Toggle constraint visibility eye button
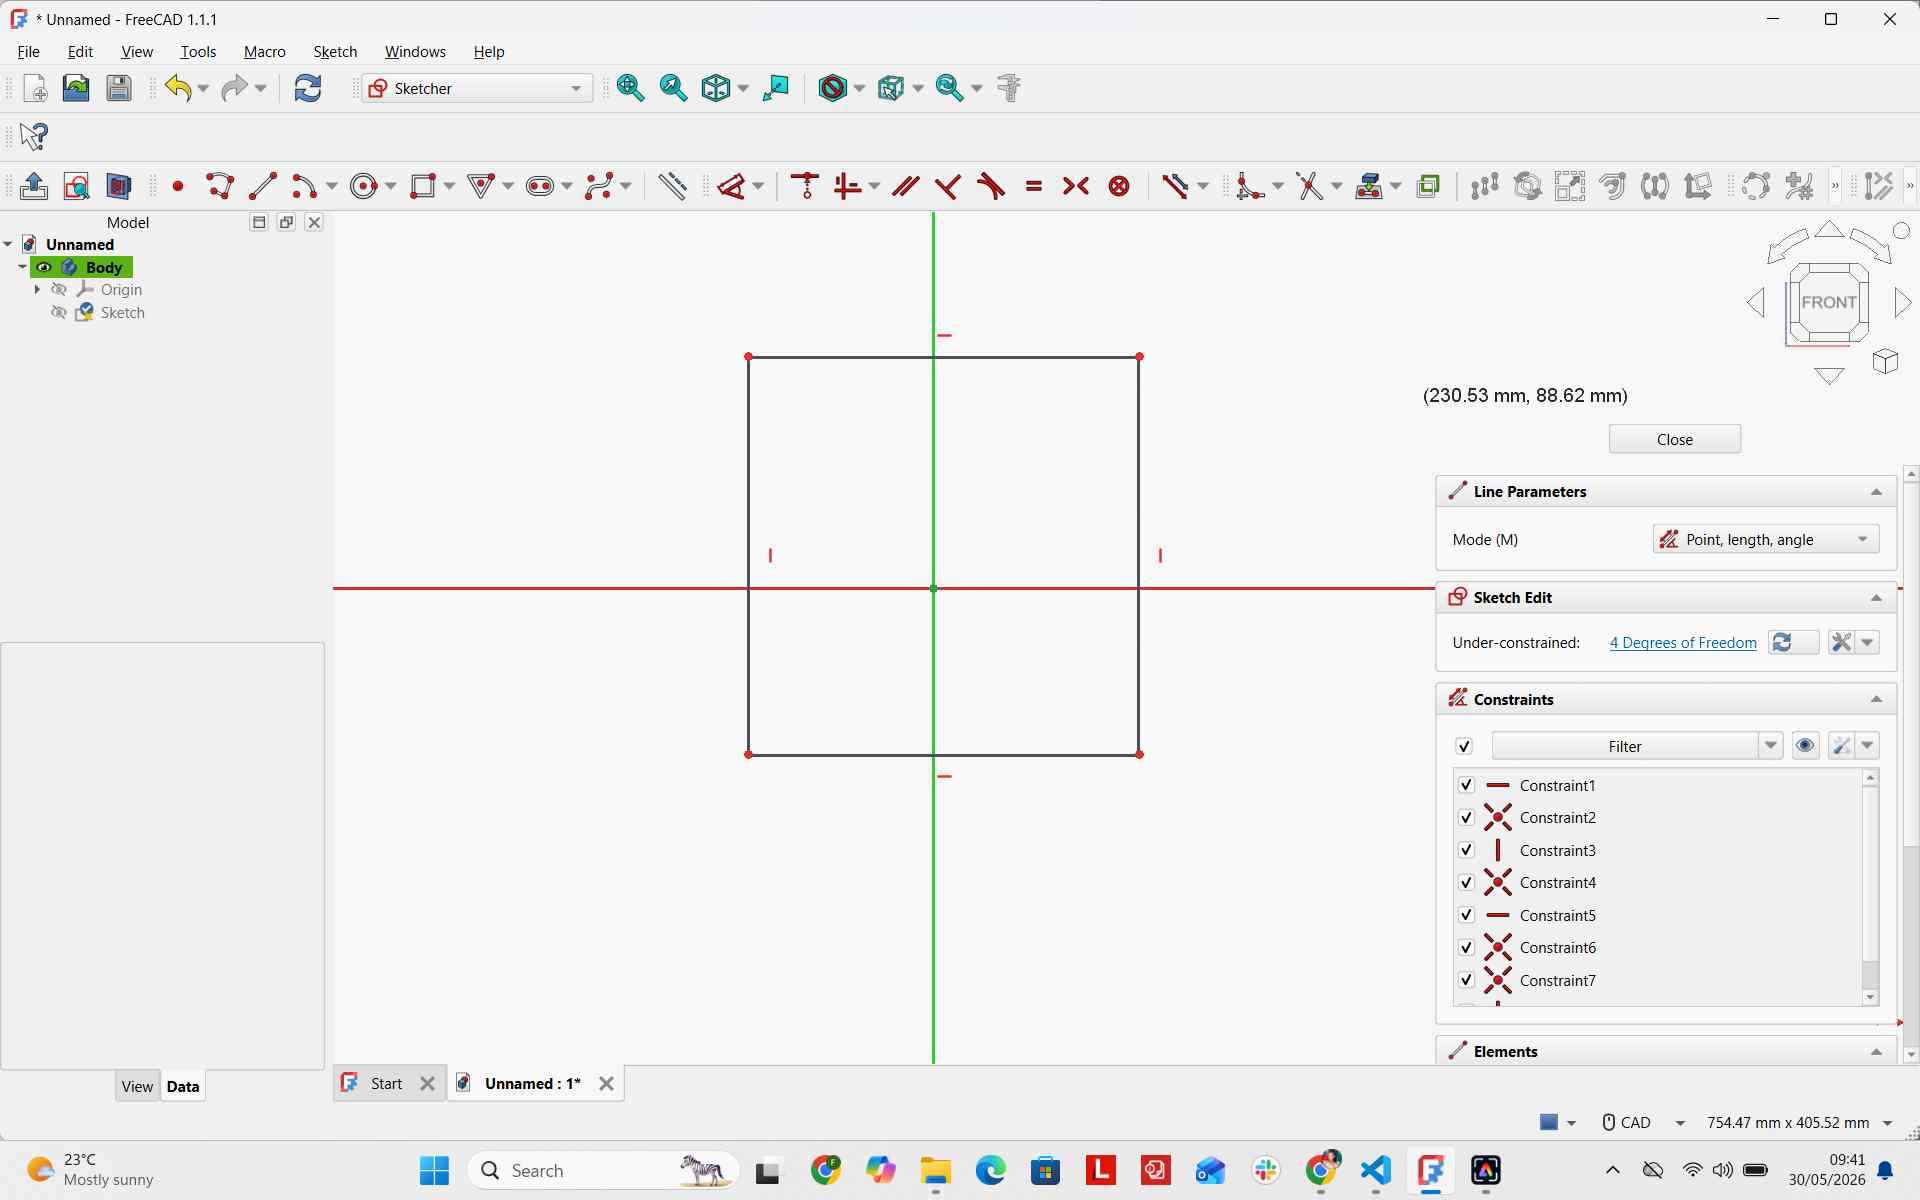 coord(1805,746)
